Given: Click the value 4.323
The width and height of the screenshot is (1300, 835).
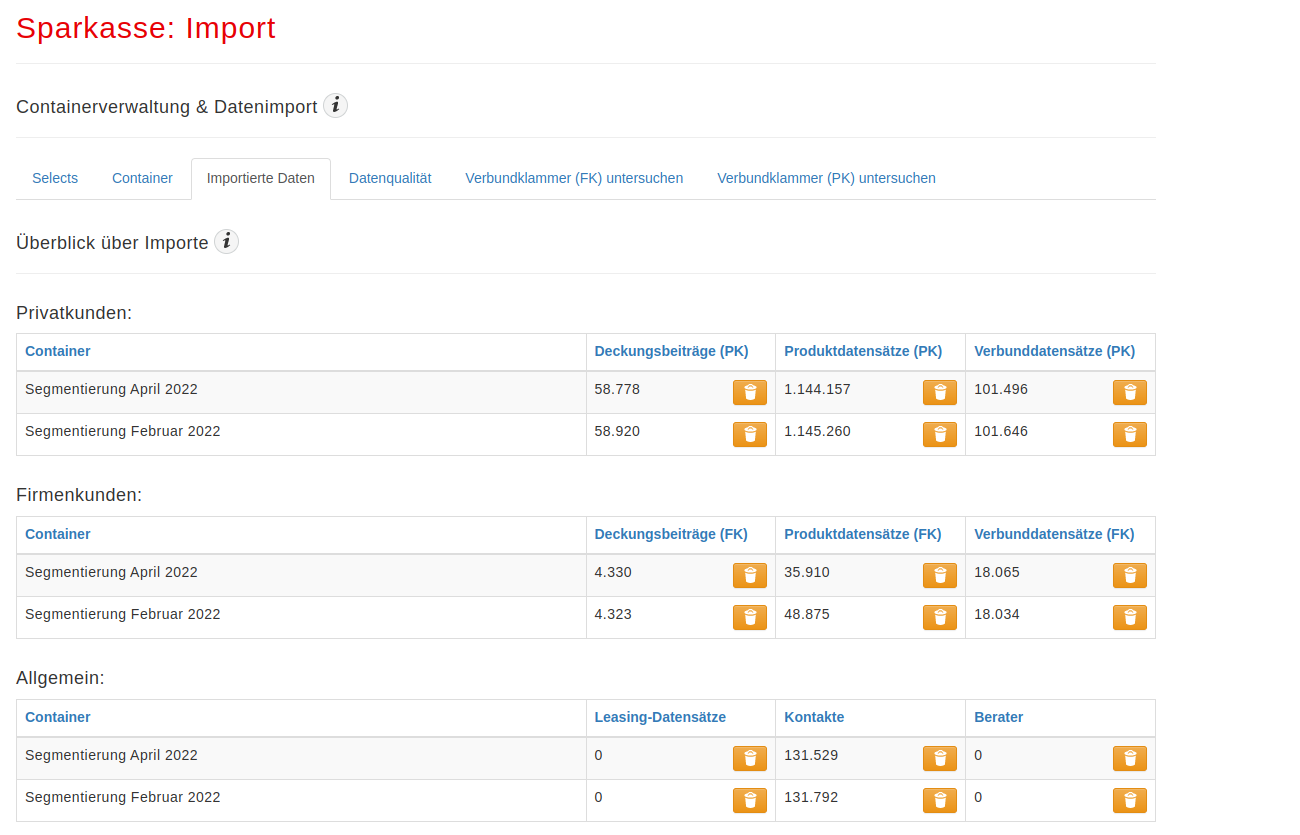Looking at the screenshot, I should 613,614.
